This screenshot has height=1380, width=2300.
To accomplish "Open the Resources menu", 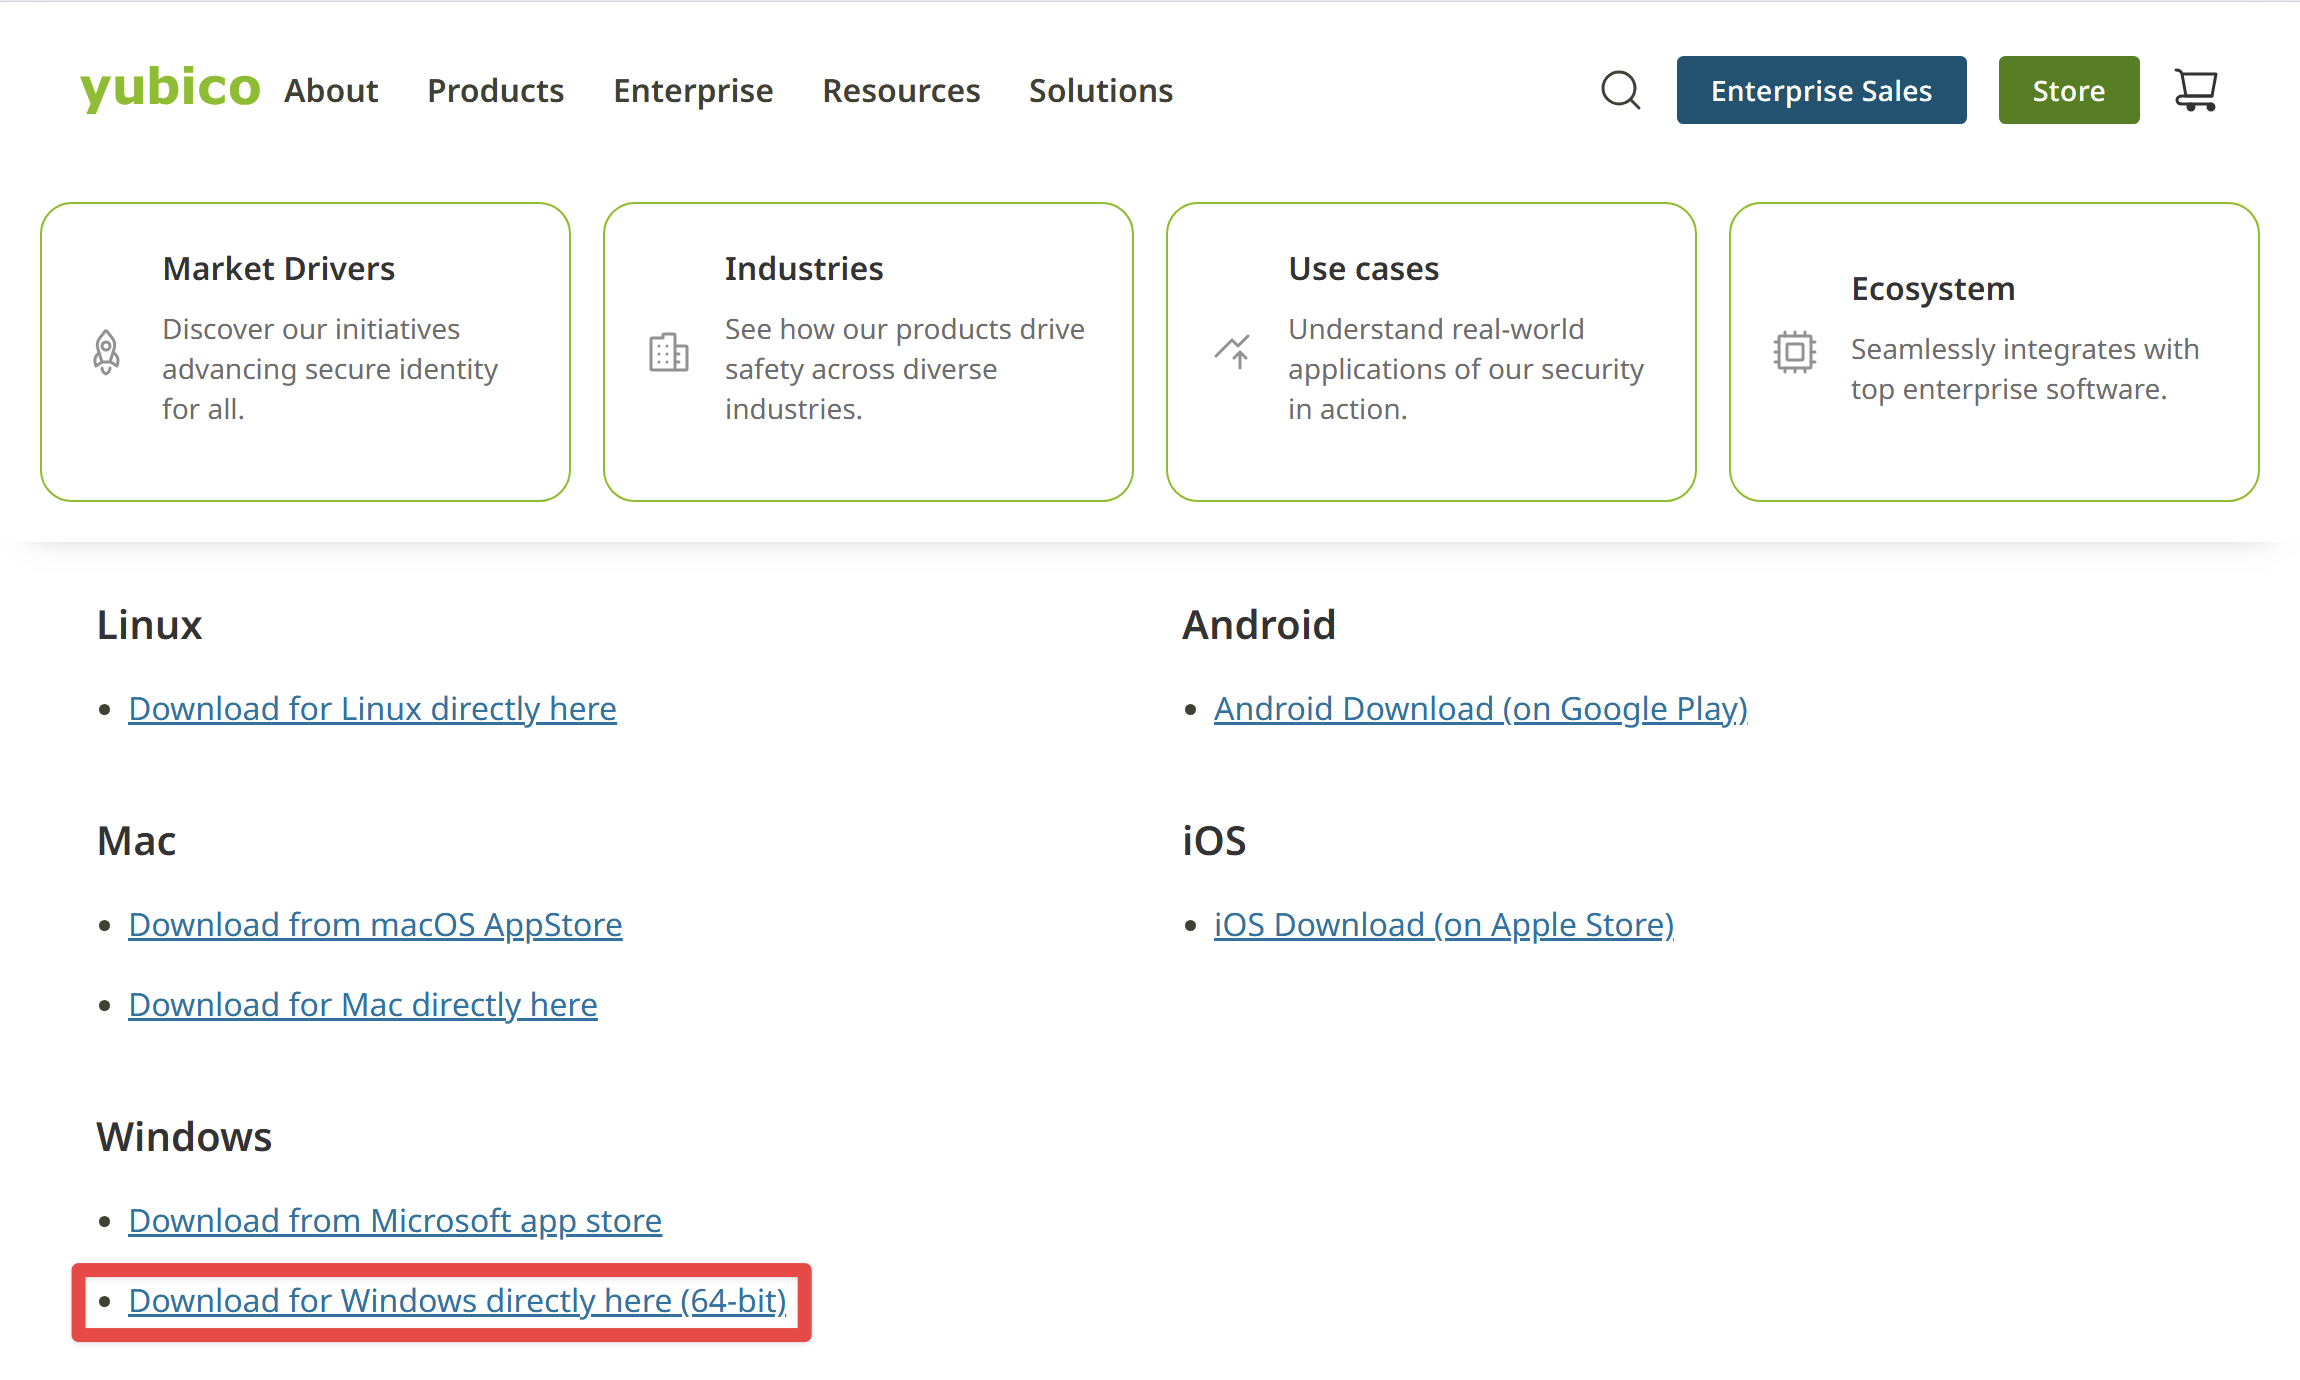I will pos(901,90).
